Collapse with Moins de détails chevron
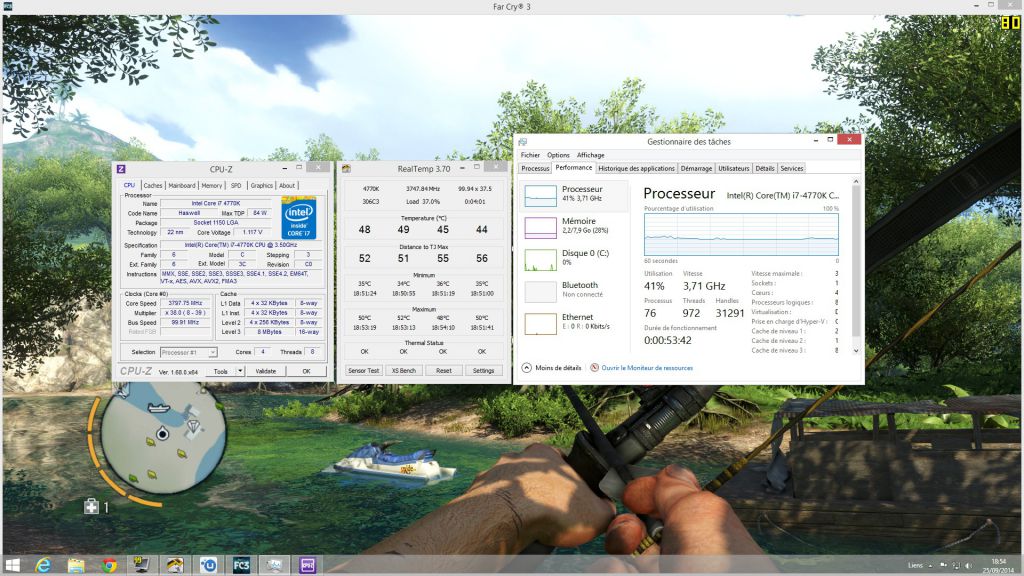Screen dimensions: 1024x576 [526, 368]
